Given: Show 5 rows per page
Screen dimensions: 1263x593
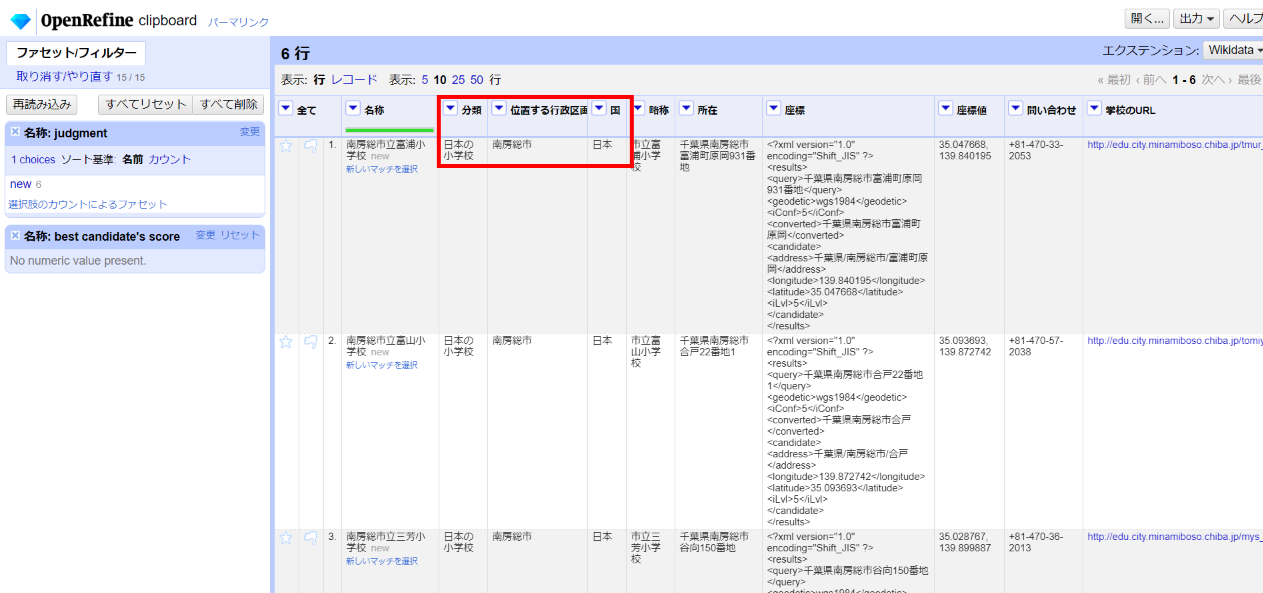Looking at the screenshot, I should click(424, 79).
